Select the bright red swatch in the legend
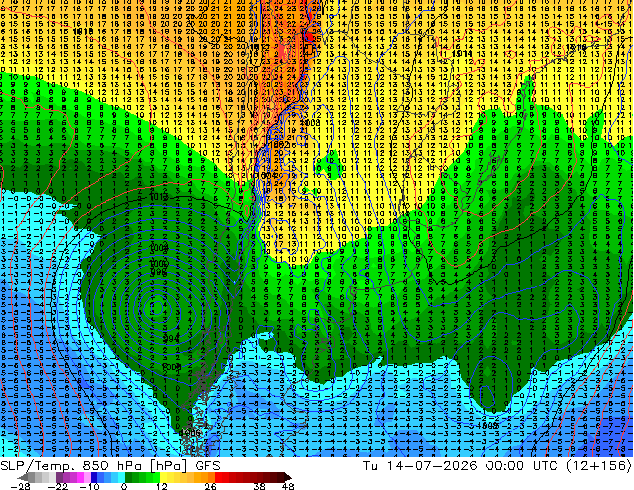The width and height of the screenshot is (634, 490). pyautogui.click(x=219, y=477)
